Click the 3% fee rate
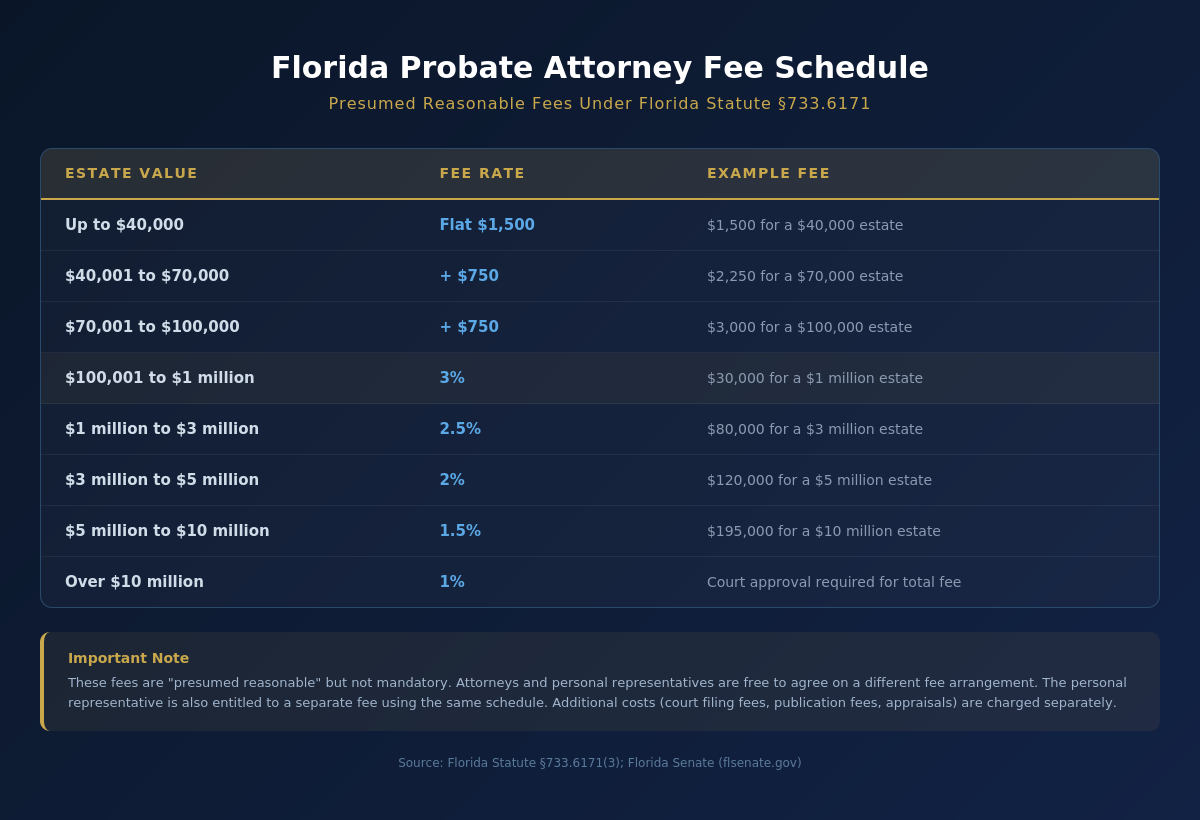Image resolution: width=1200 pixels, height=820 pixels. [x=452, y=378]
